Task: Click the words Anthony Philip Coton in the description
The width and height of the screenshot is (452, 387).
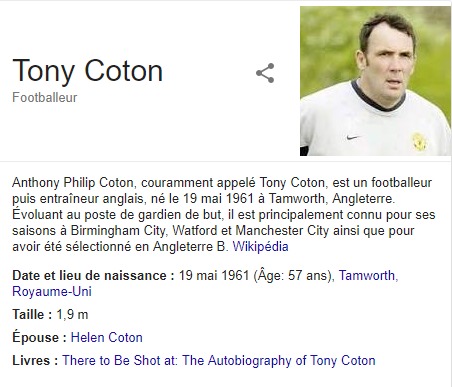Action: [73, 183]
